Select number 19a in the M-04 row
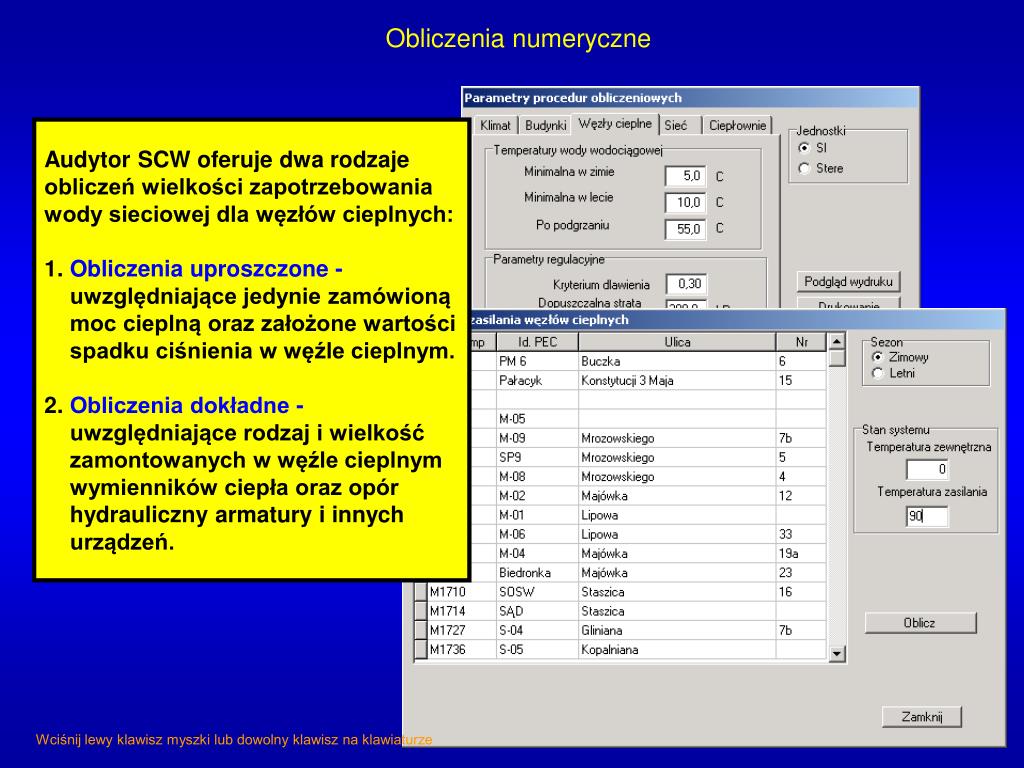 pos(801,554)
